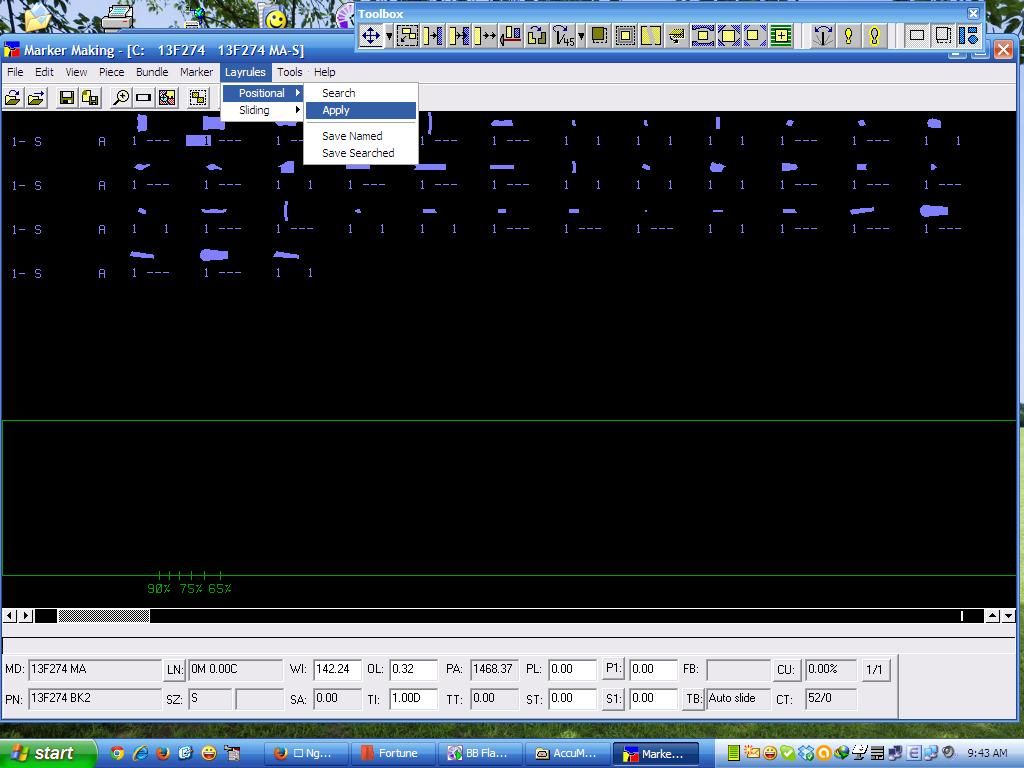1024x768 pixels.
Task: Click the blue shapes Toolbox icon
Action: 968,35
